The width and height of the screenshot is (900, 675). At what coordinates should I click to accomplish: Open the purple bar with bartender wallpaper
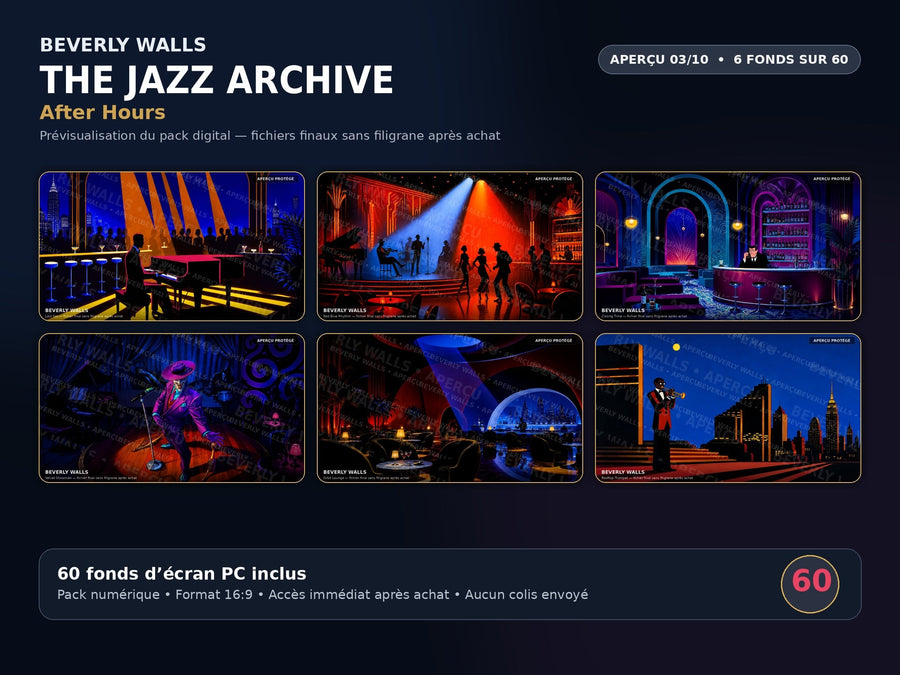728,246
